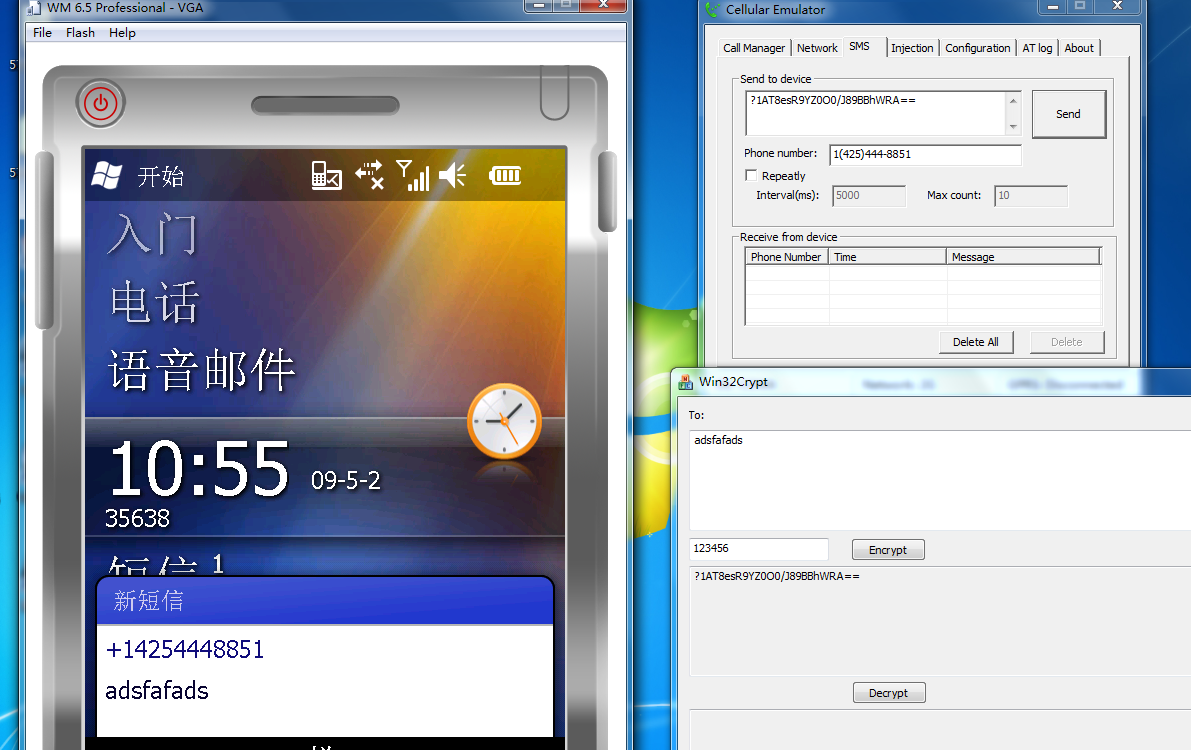Tap the 10:55 time display
This screenshot has height=750, width=1191.
[199, 468]
